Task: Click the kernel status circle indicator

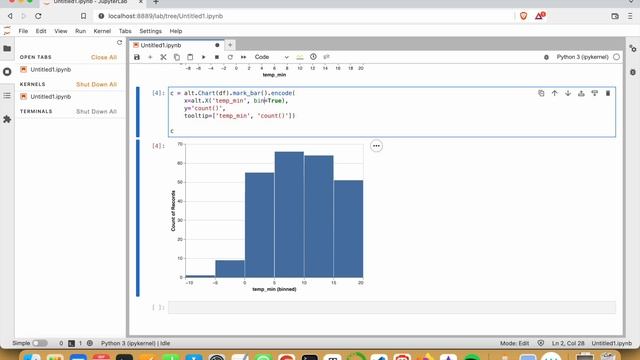Action: (x=616, y=57)
